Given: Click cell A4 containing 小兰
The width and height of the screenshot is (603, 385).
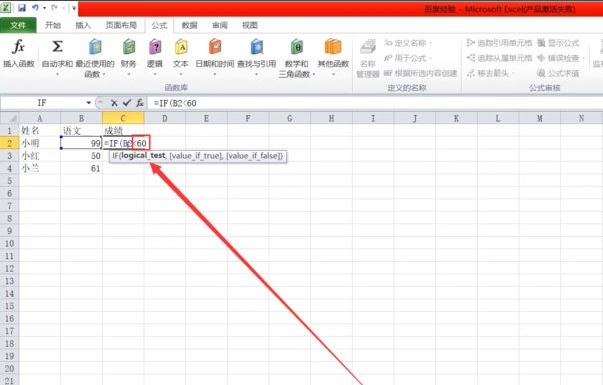Looking at the screenshot, I should (x=40, y=168).
